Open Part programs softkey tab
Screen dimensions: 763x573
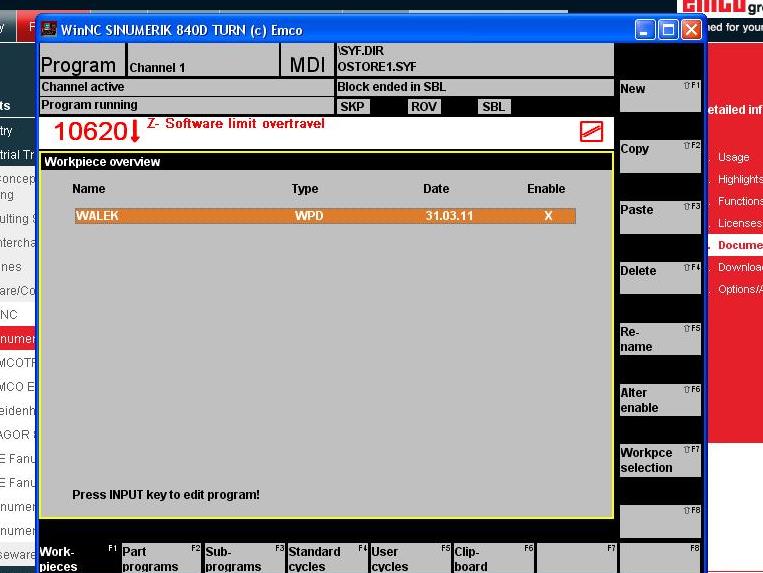[x=161, y=558]
